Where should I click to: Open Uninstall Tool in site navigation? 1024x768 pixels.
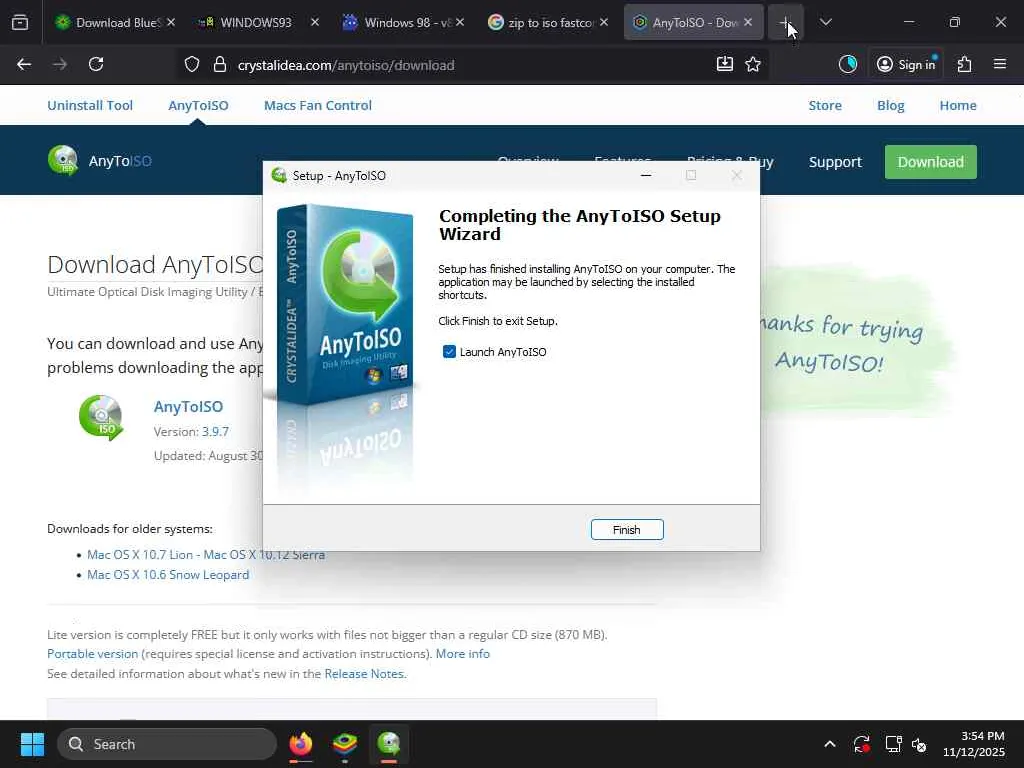pyautogui.click(x=89, y=105)
